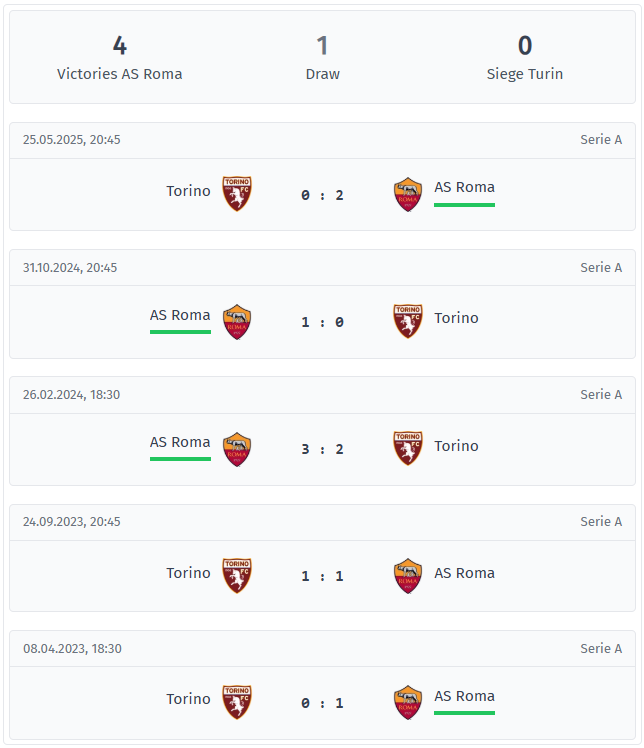Click the 1 Draw stat
The image size is (644, 748).
322,58
